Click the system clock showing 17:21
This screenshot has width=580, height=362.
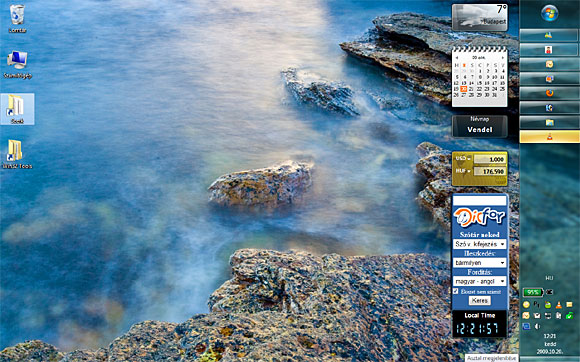(x=550, y=336)
